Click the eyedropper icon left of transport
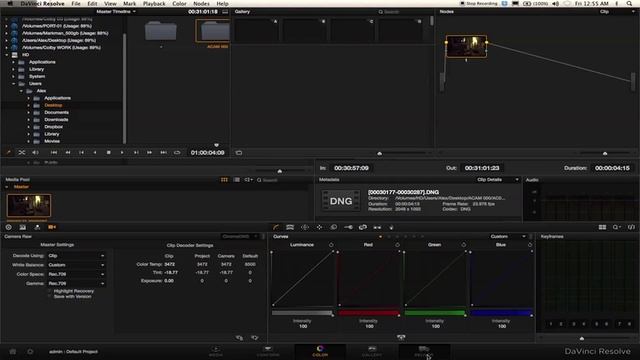This screenshot has height=360, width=640. tap(8, 153)
